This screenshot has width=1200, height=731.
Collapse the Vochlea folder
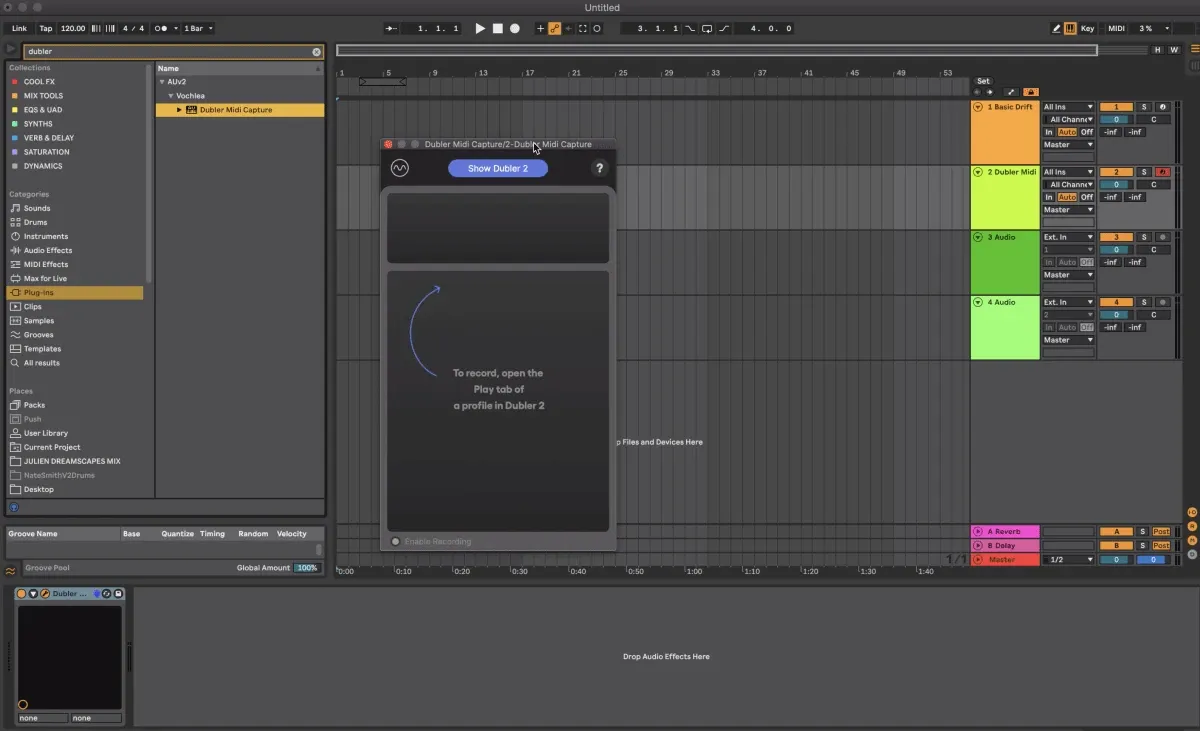tap(171, 96)
